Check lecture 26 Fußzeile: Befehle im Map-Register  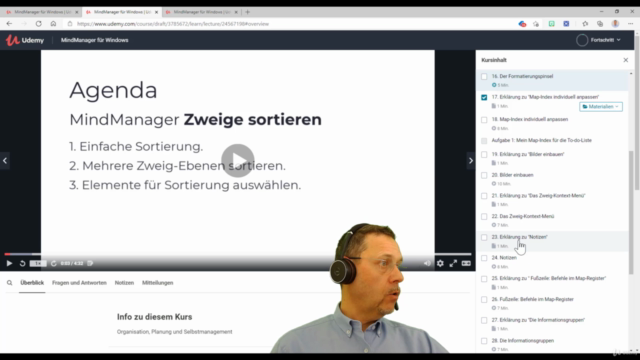(484, 300)
